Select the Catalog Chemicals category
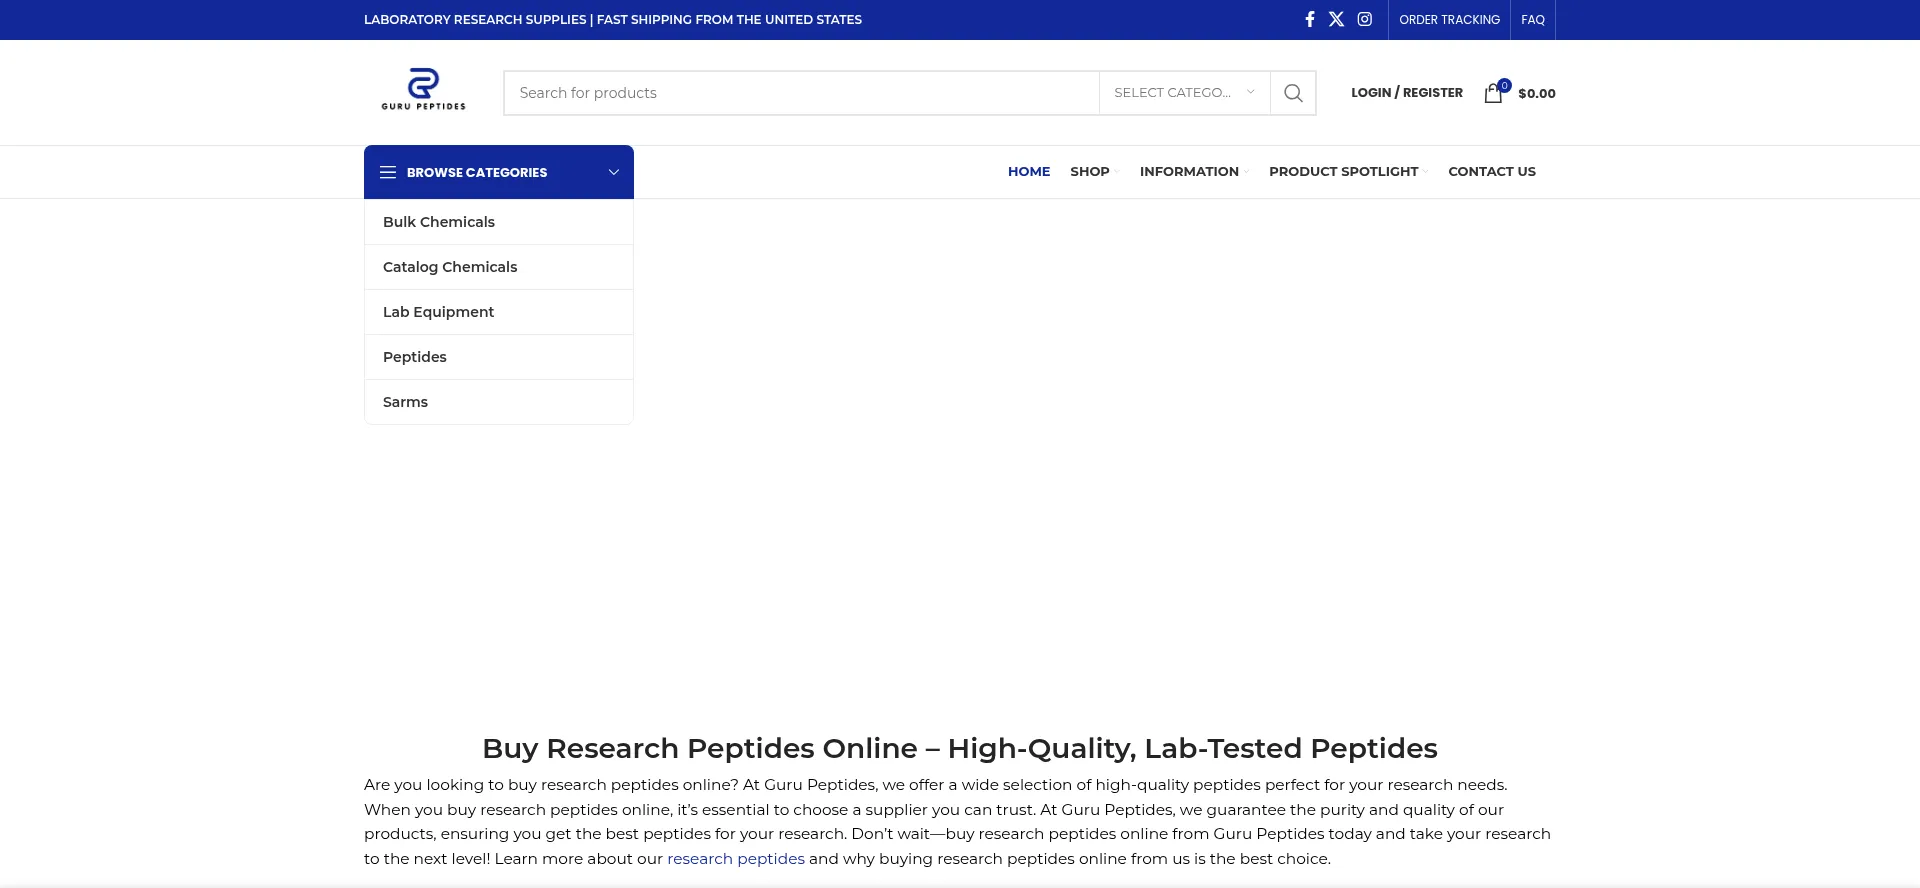The height and width of the screenshot is (888, 1920). click(x=499, y=267)
